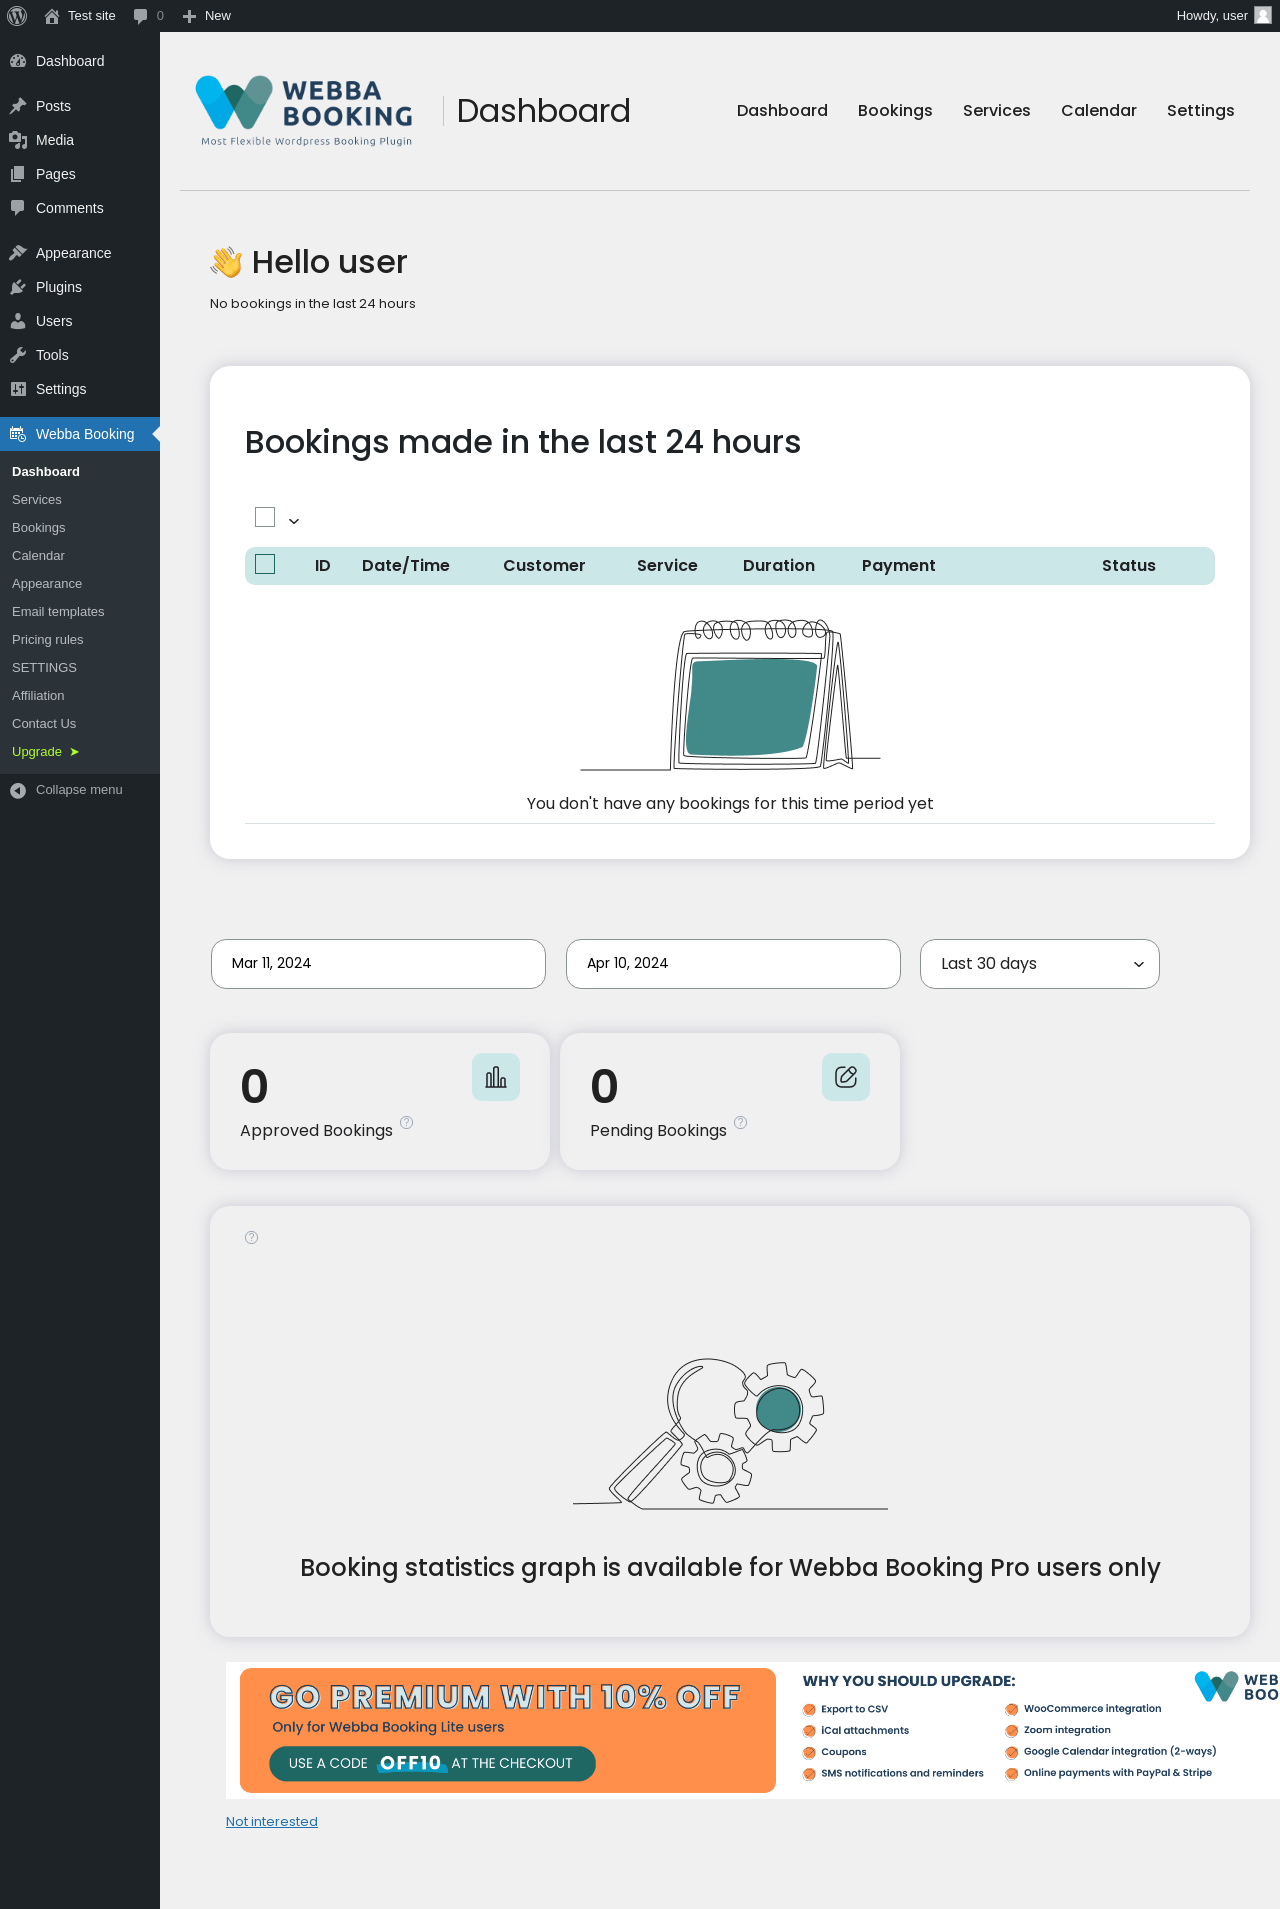Image resolution: width=1280 pixels, height=1909 pixels.
Task: Open Calendar in Webba top navigation
Action: 1099,111
